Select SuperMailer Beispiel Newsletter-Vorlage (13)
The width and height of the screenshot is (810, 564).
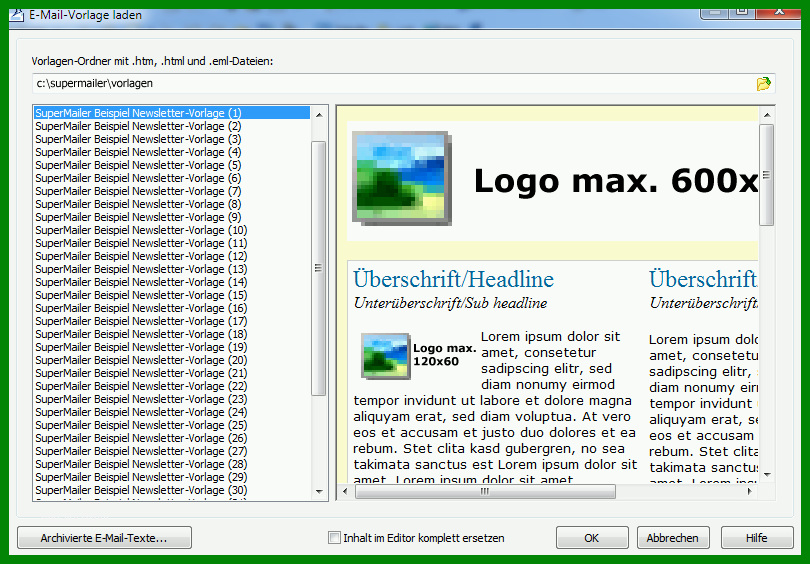coord(172,269)
